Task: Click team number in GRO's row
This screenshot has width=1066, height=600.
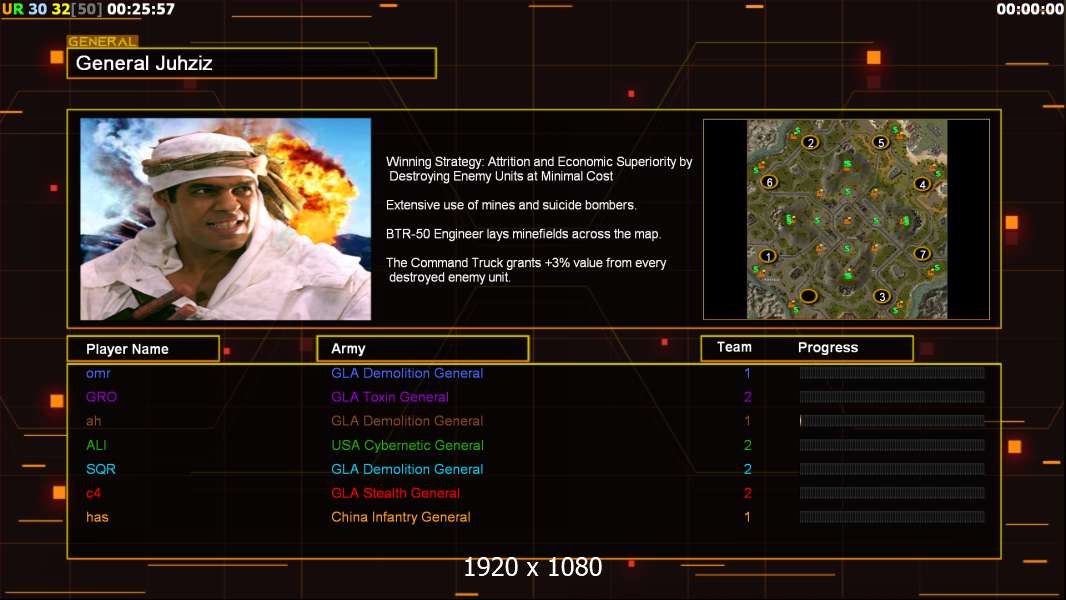Action: point(747,397)
